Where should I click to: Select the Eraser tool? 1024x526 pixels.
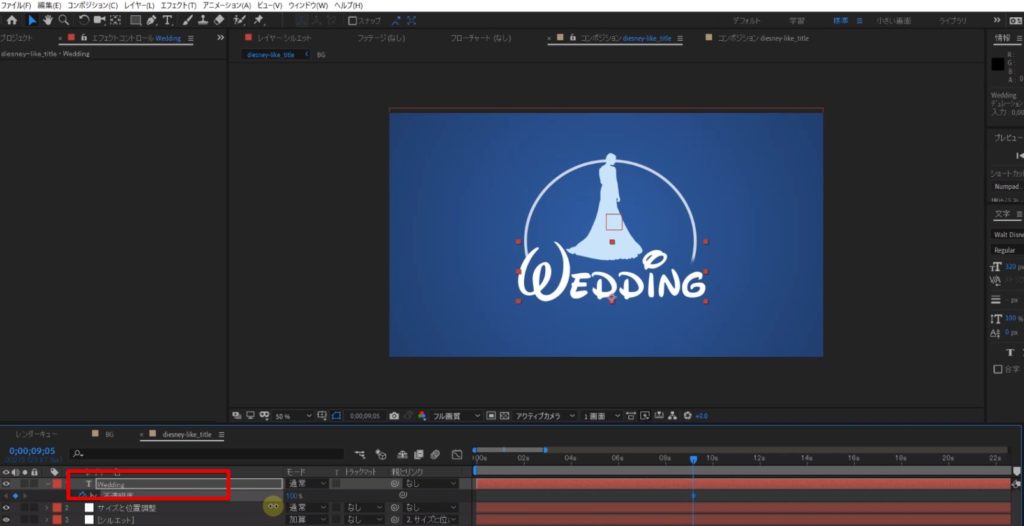(x=219, y=20)
